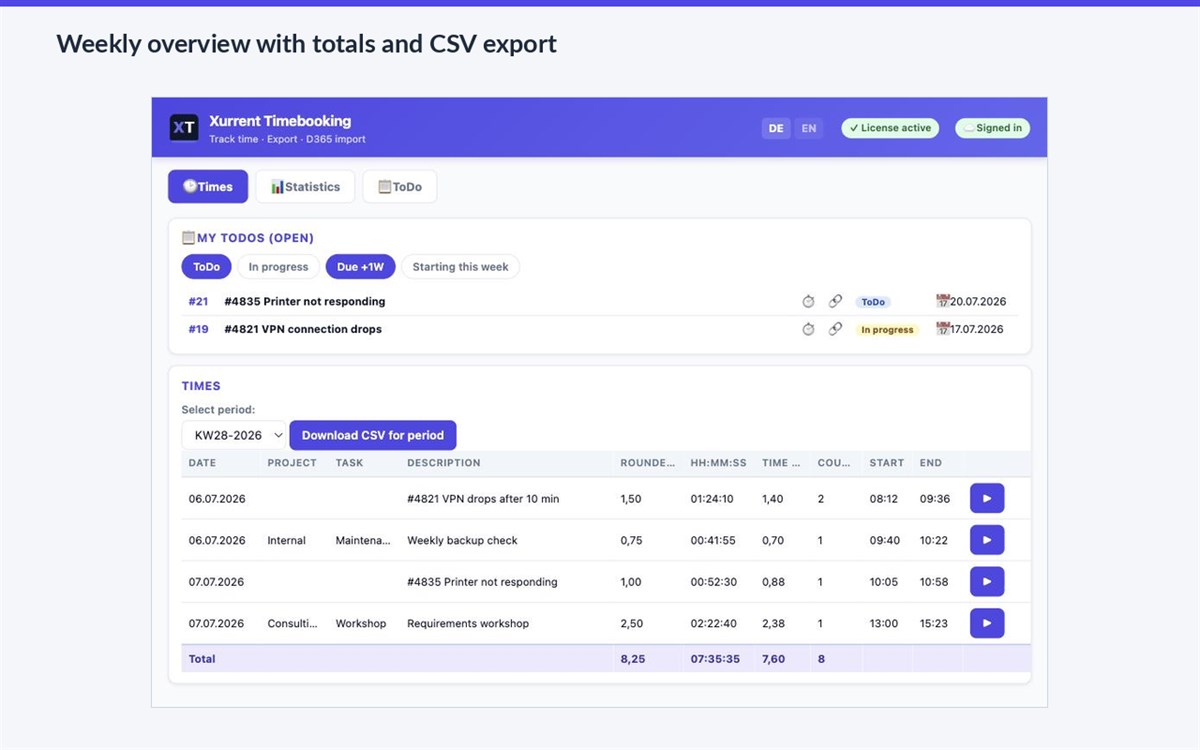
Task: Click the START column header
Action: (x=886, y=463)
